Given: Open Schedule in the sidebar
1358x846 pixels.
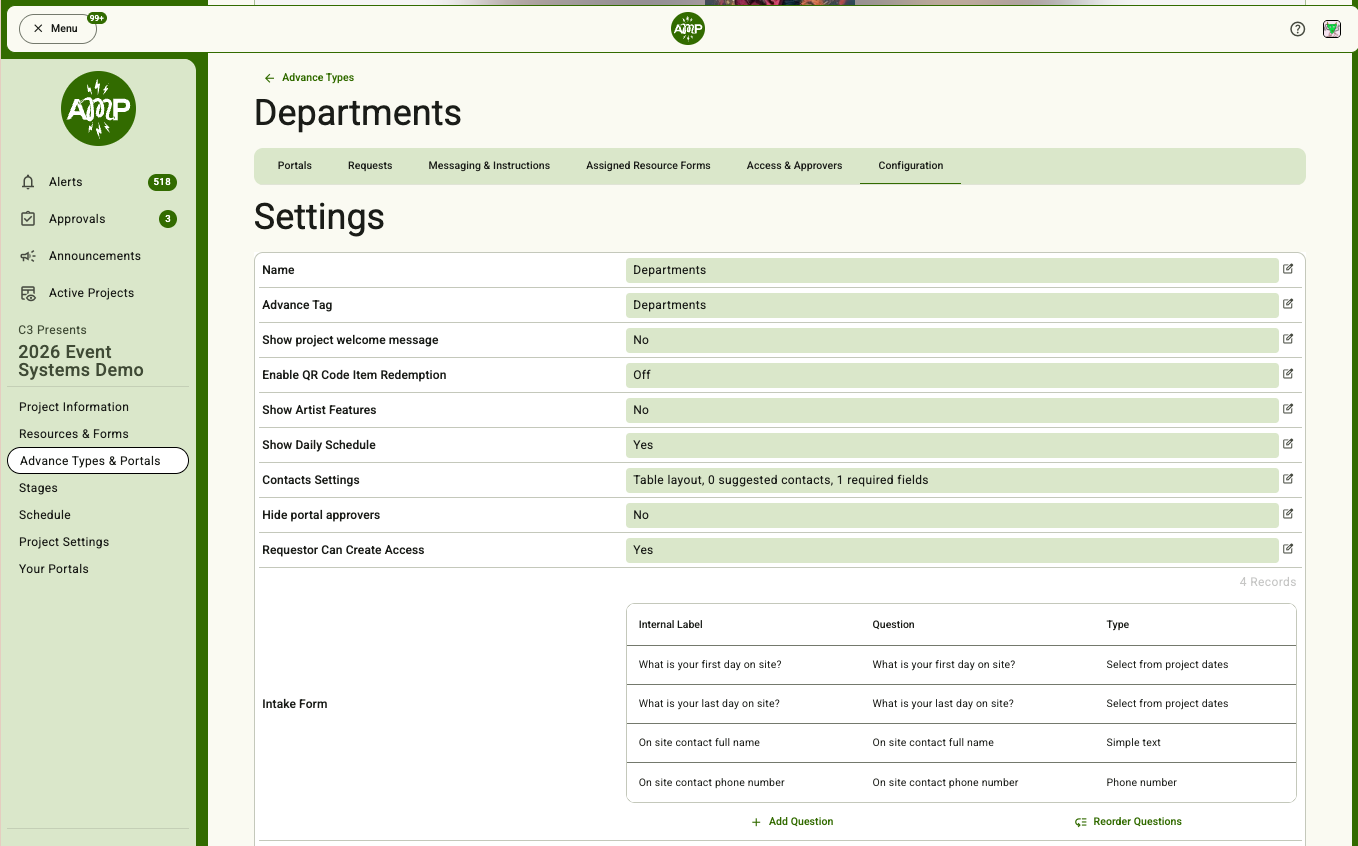Looking at the screenshot, I should [45, 515].
